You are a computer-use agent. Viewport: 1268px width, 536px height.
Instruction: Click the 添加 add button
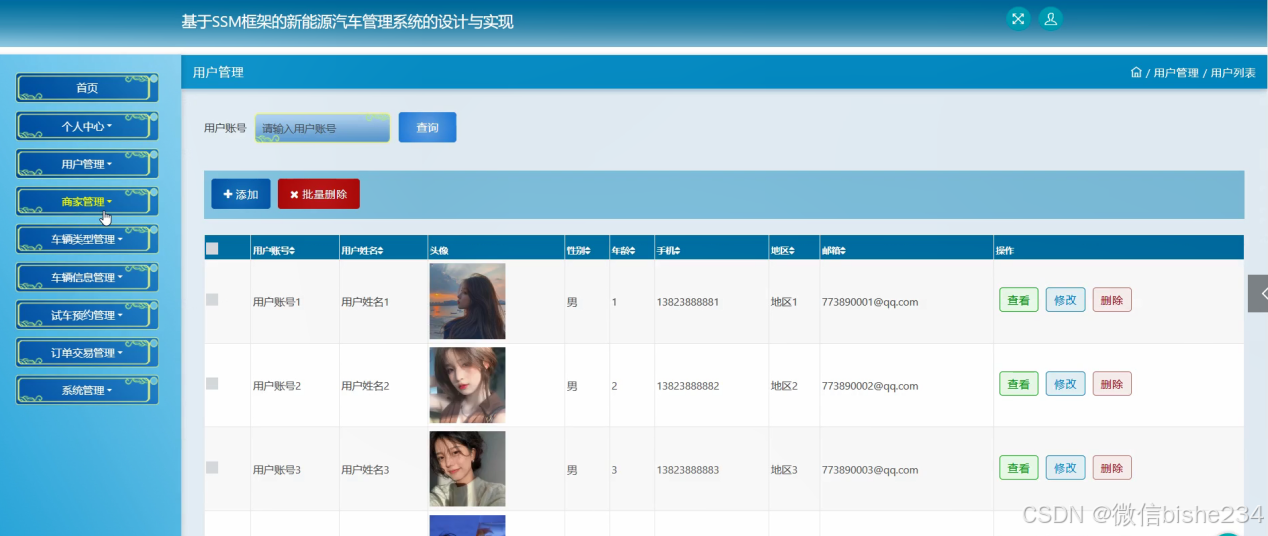click(241, 194)
